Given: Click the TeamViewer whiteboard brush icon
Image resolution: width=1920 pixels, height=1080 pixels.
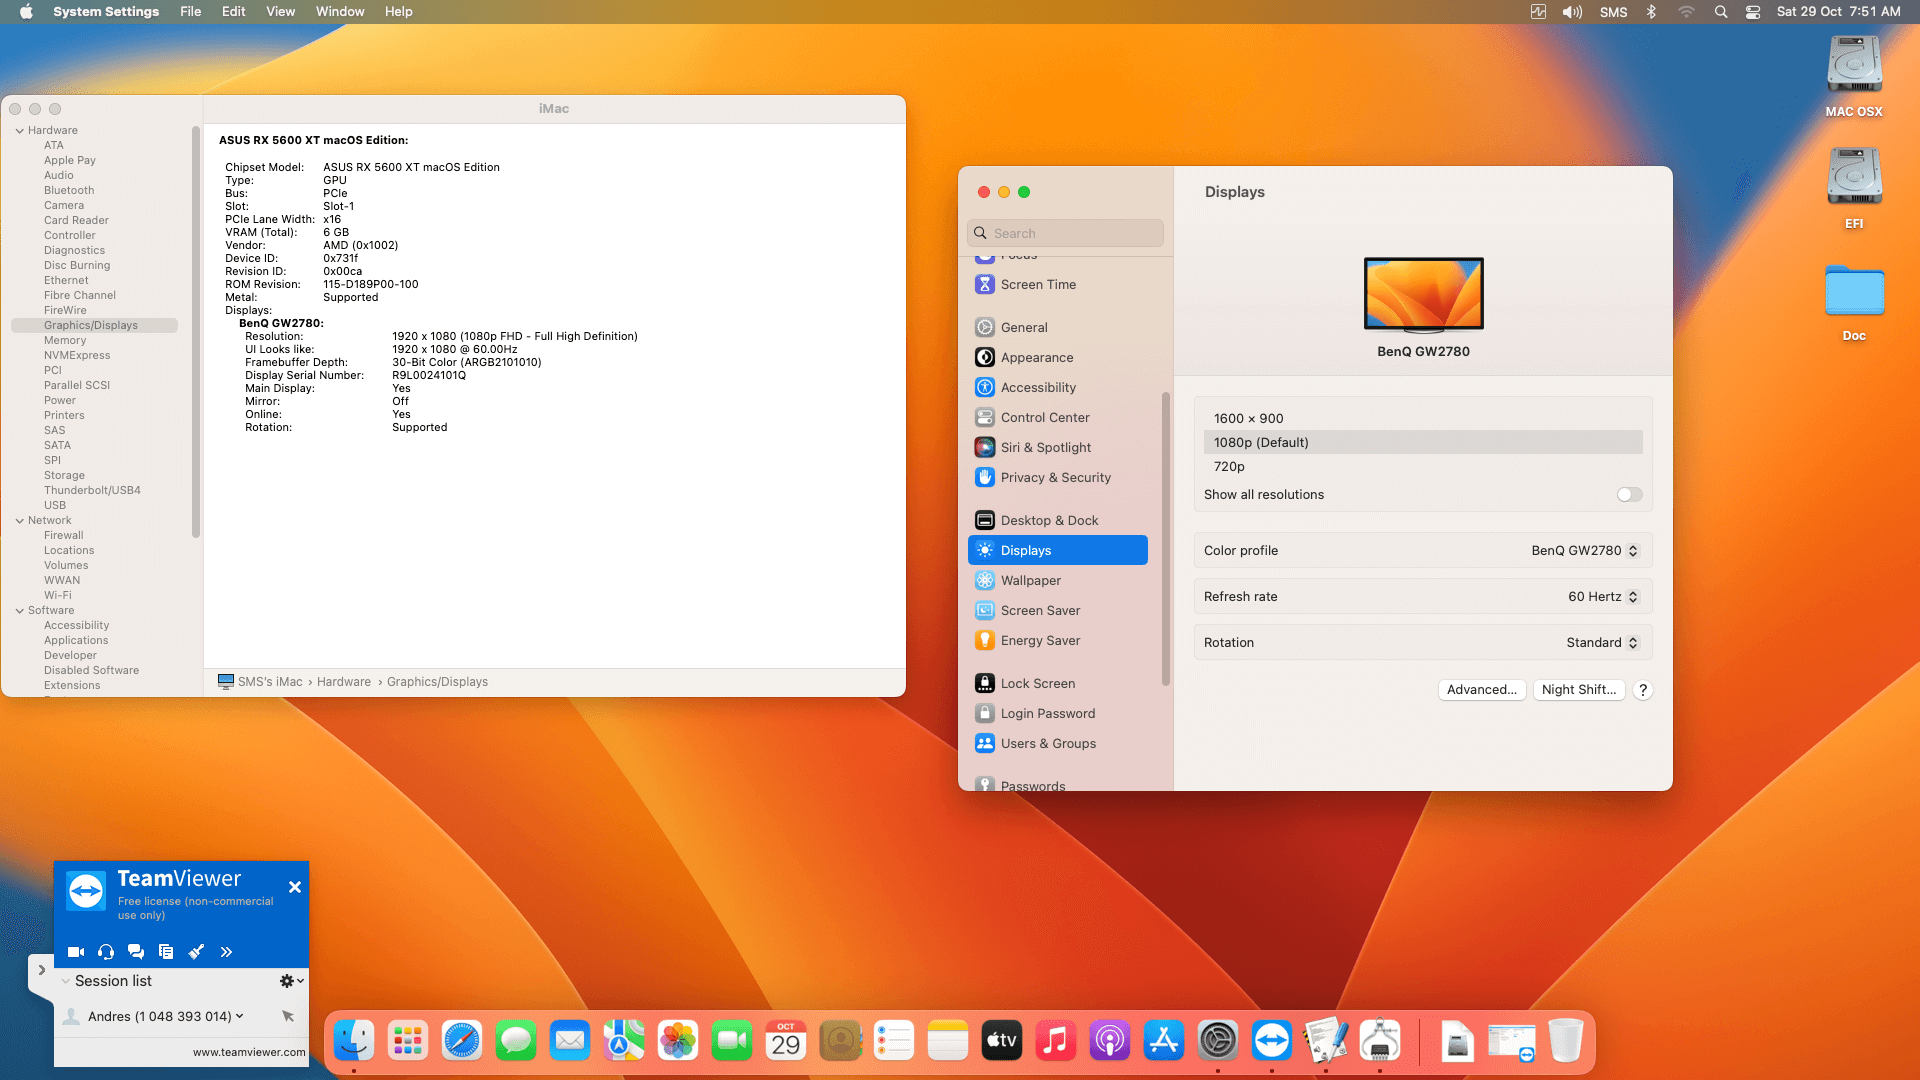Looking at the screenshot, I should pyautogui.click(x=196, y=952).
